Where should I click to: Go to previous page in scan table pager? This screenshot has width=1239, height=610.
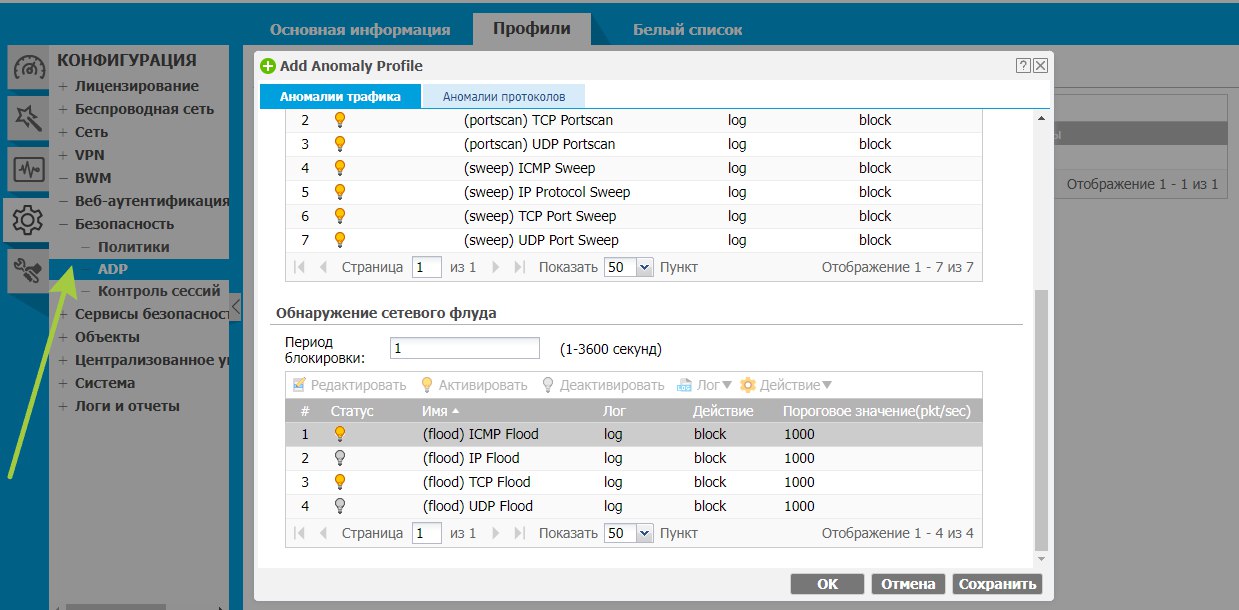(322, 267)
